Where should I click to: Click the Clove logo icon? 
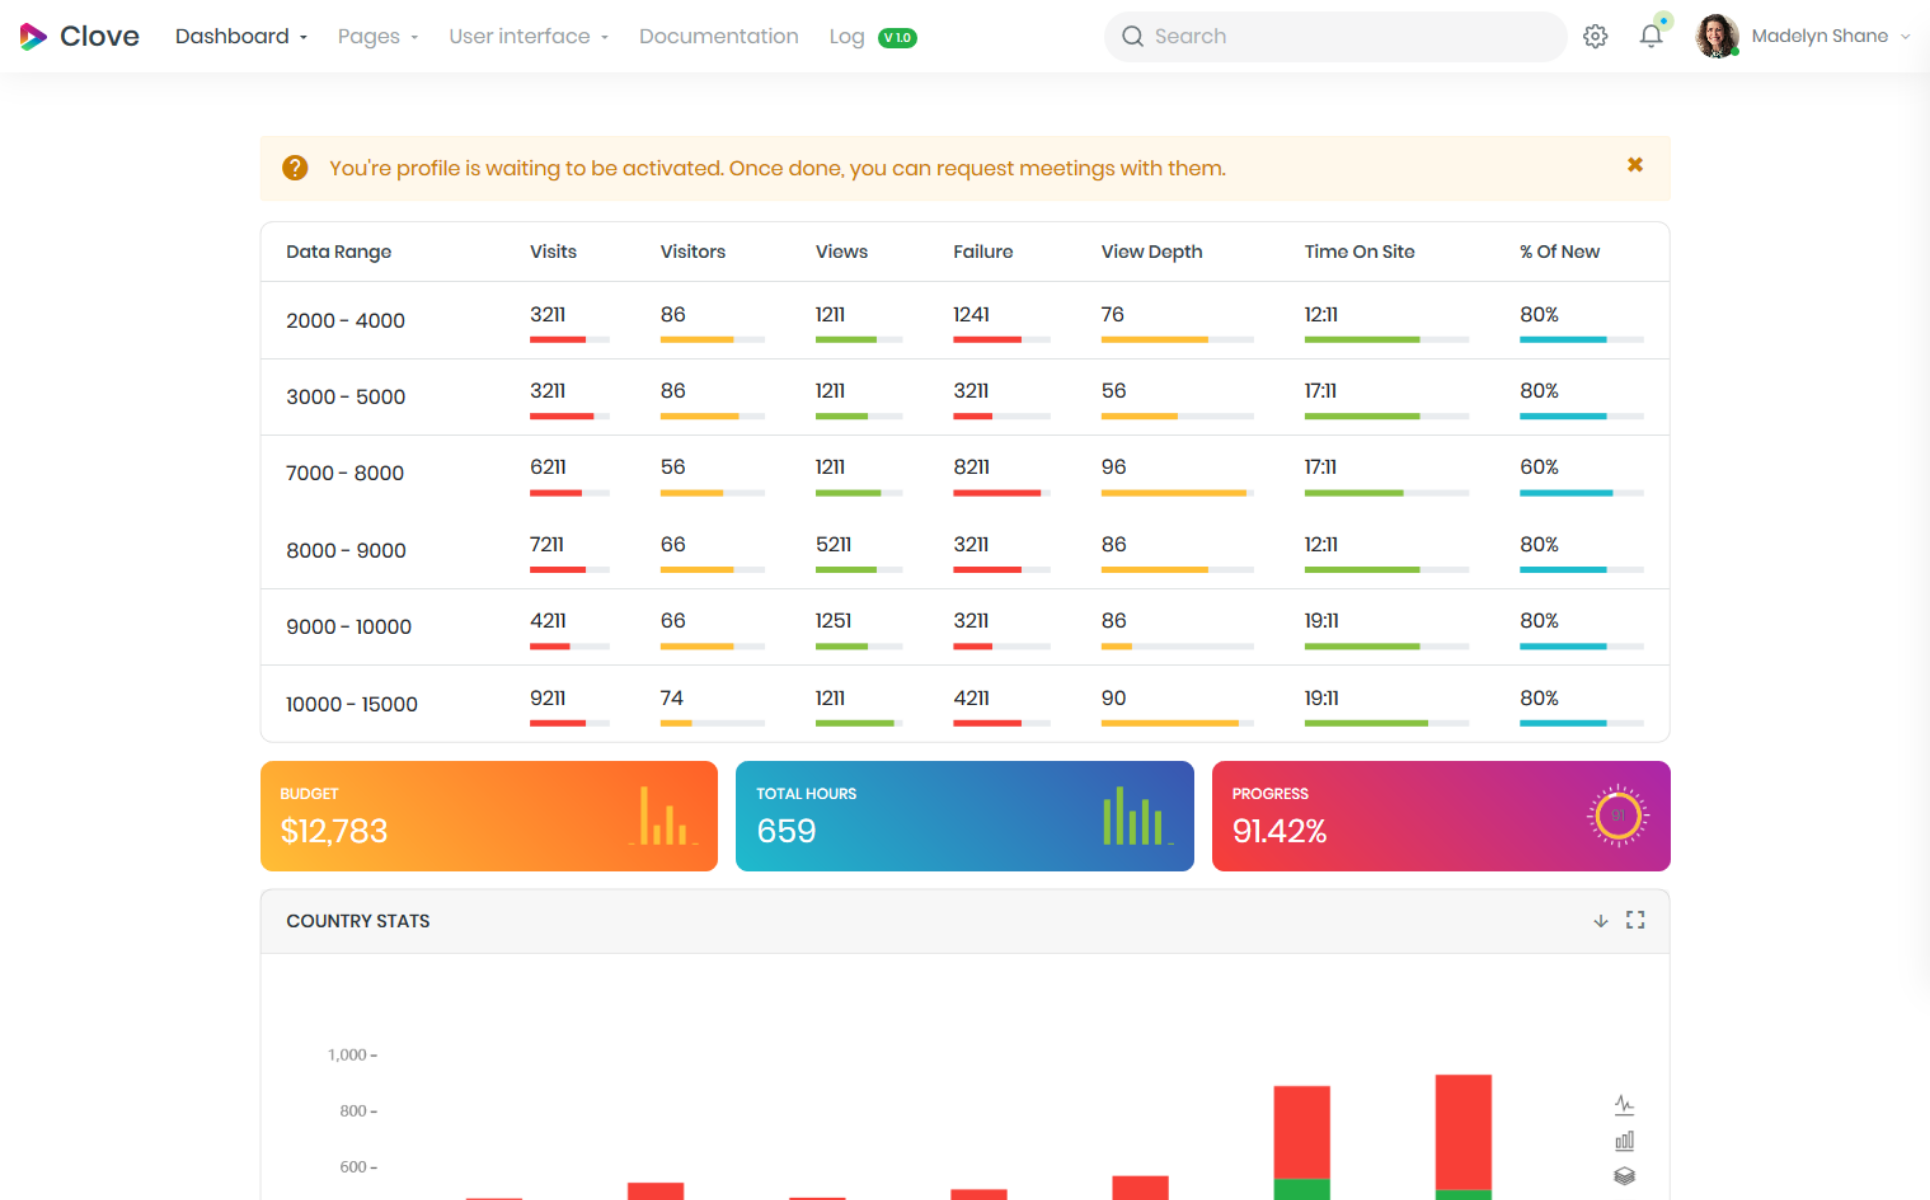click(33, 37)
